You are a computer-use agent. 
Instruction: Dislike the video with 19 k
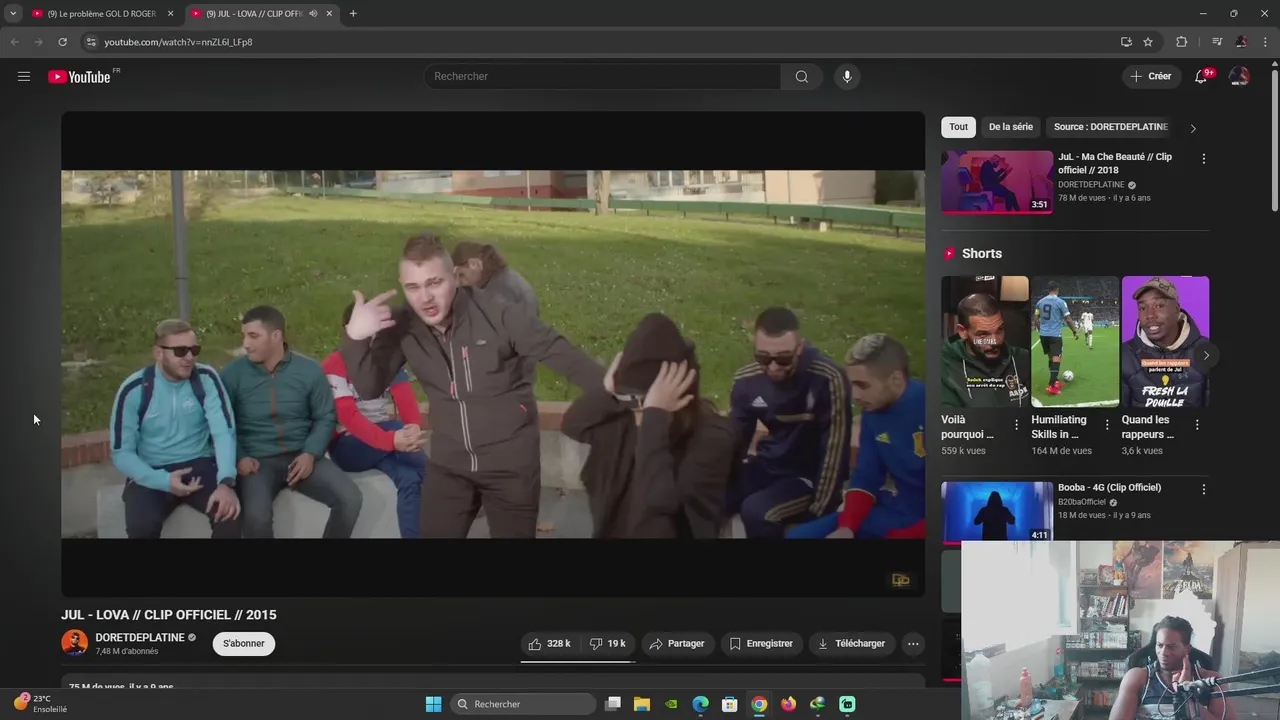pyautogui.click(x=607, y=644)
